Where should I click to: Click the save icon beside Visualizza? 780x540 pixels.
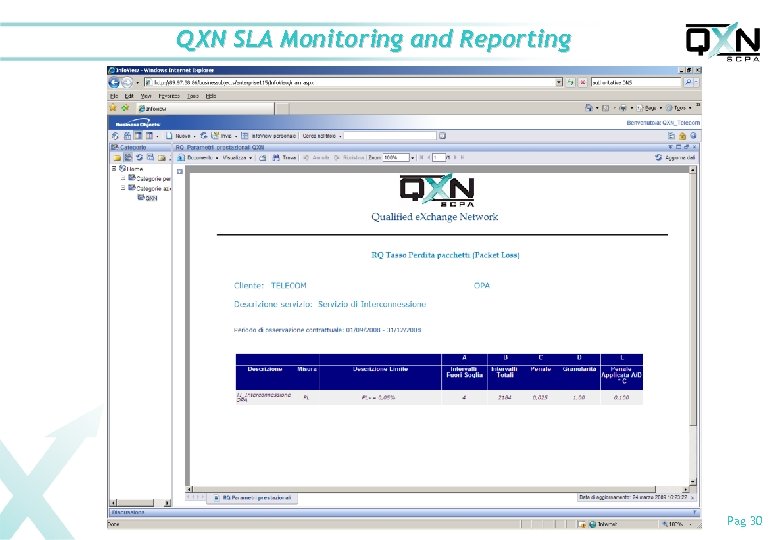[263, 158]
